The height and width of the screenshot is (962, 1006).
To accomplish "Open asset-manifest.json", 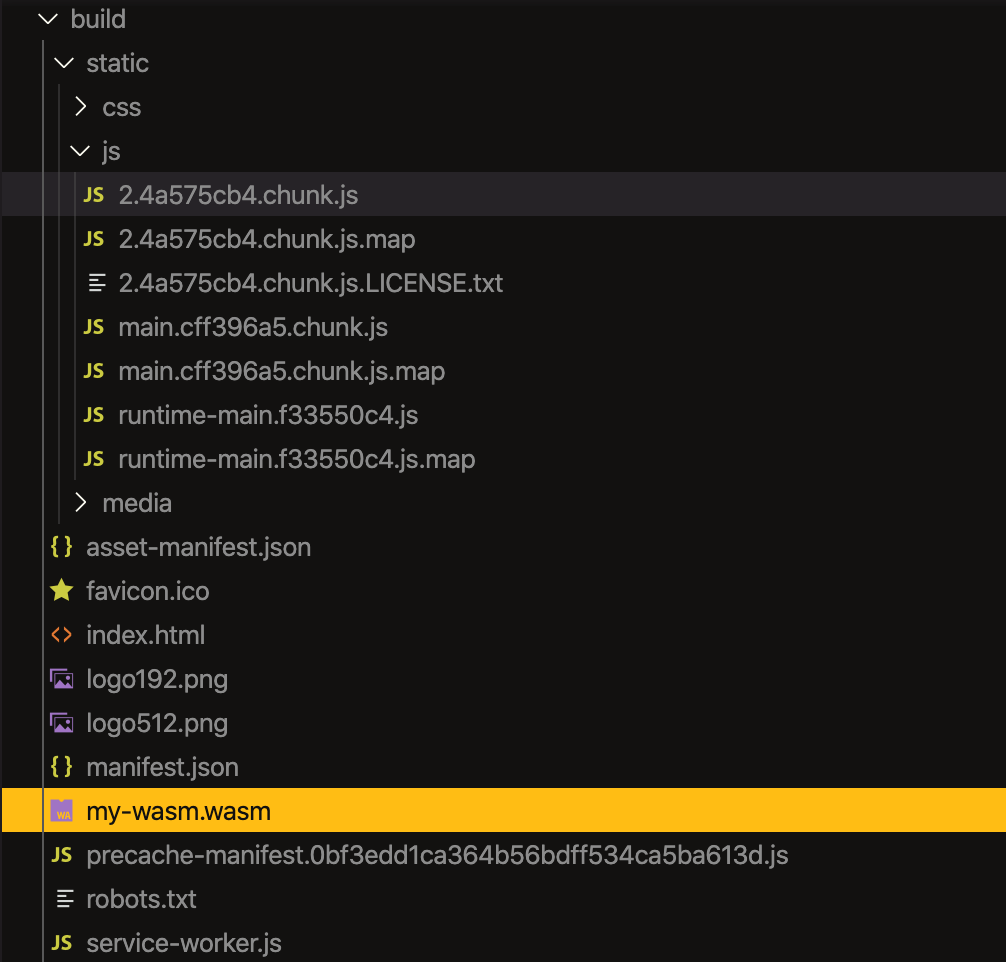I will (x=199, y=547).
